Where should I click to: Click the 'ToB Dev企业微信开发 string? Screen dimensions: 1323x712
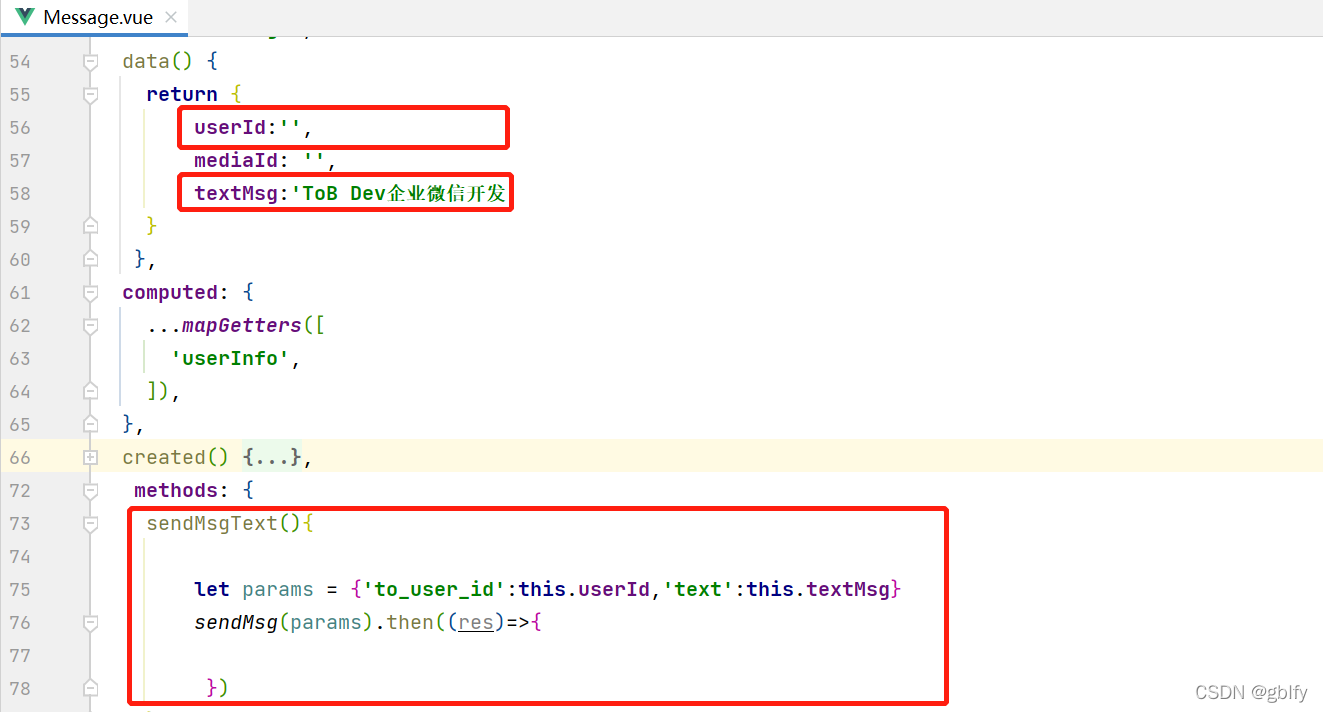398,194
